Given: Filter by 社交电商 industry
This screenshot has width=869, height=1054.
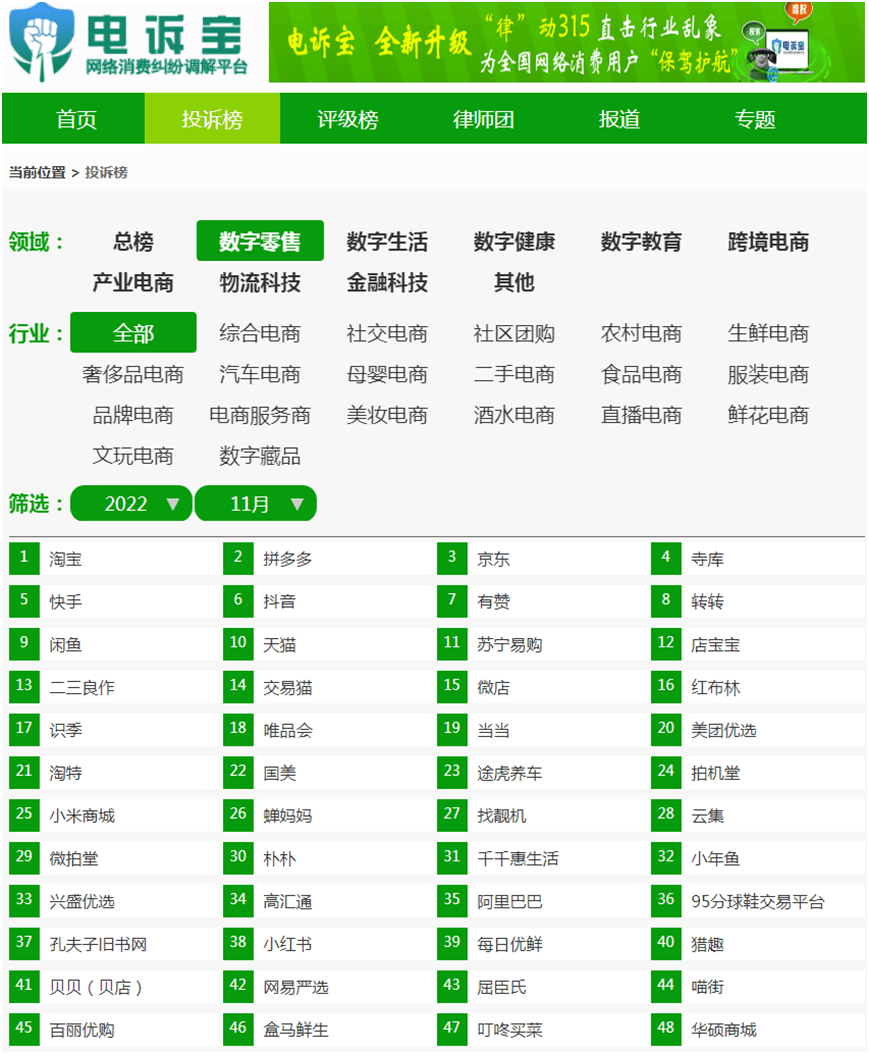Looking at the screenshot, I should click(387, 333).
